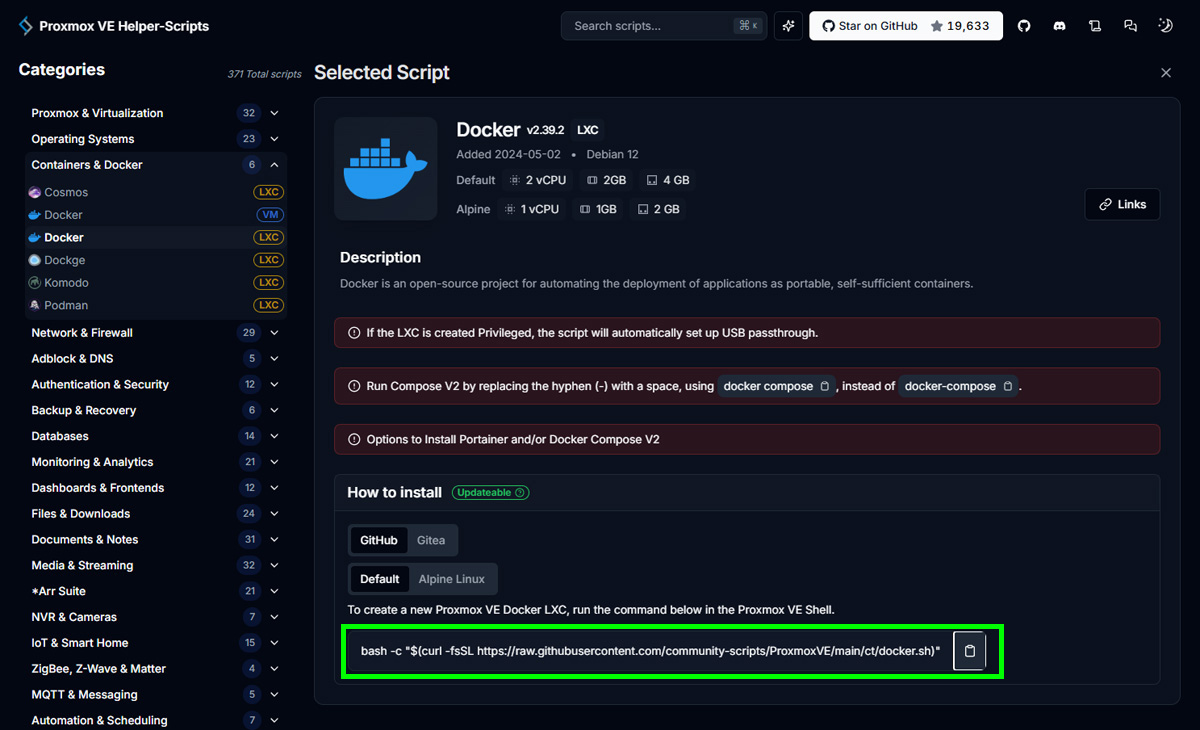1200x730 pixels.
Task: Expand Authentication & Security category
Action: point(156,385)
